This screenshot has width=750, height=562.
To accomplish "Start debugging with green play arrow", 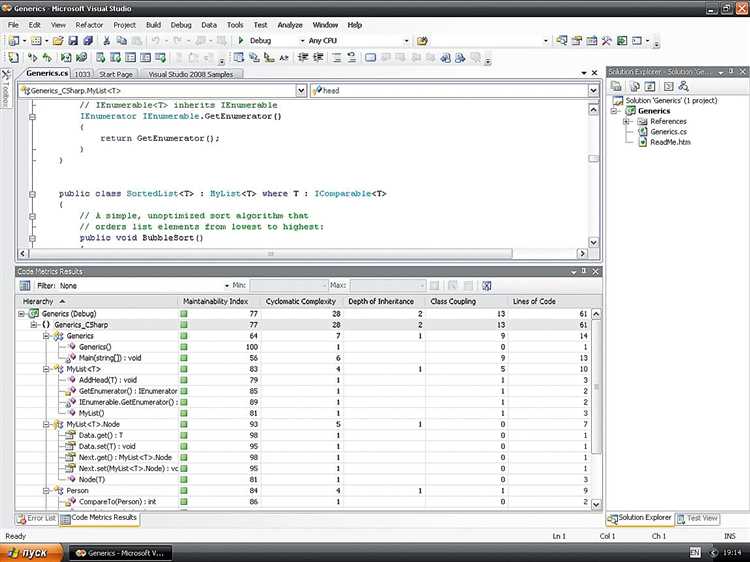I will click(241, 41).
